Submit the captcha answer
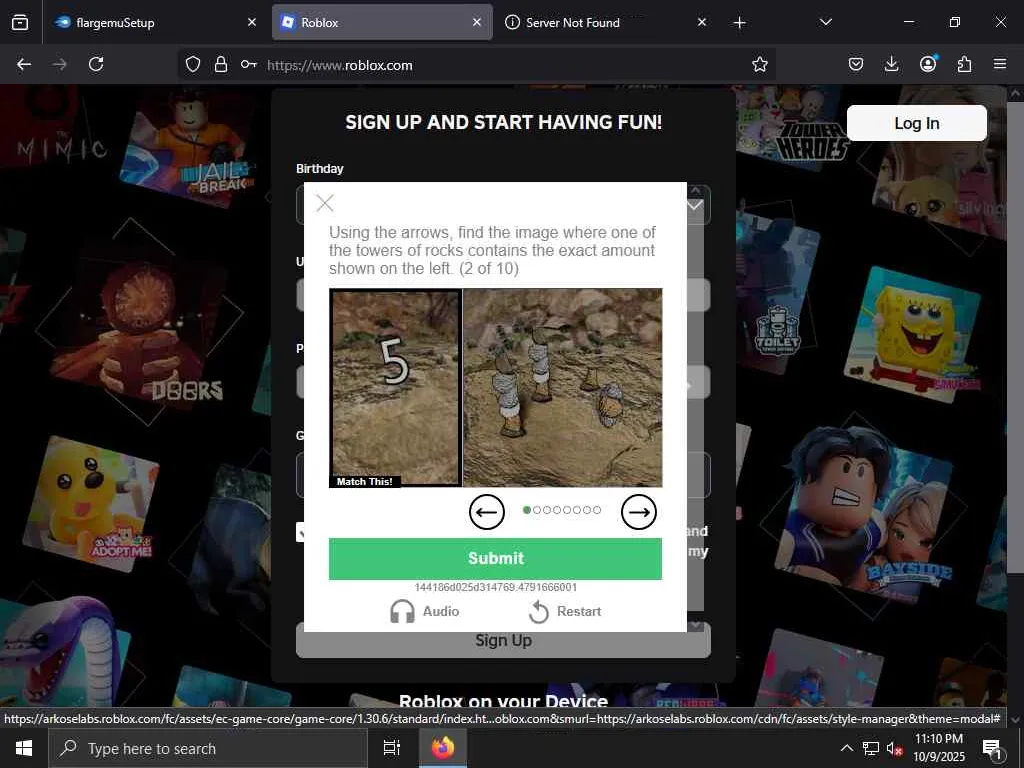Screen dimensions: 1024x768 click(x=495, y=558)
